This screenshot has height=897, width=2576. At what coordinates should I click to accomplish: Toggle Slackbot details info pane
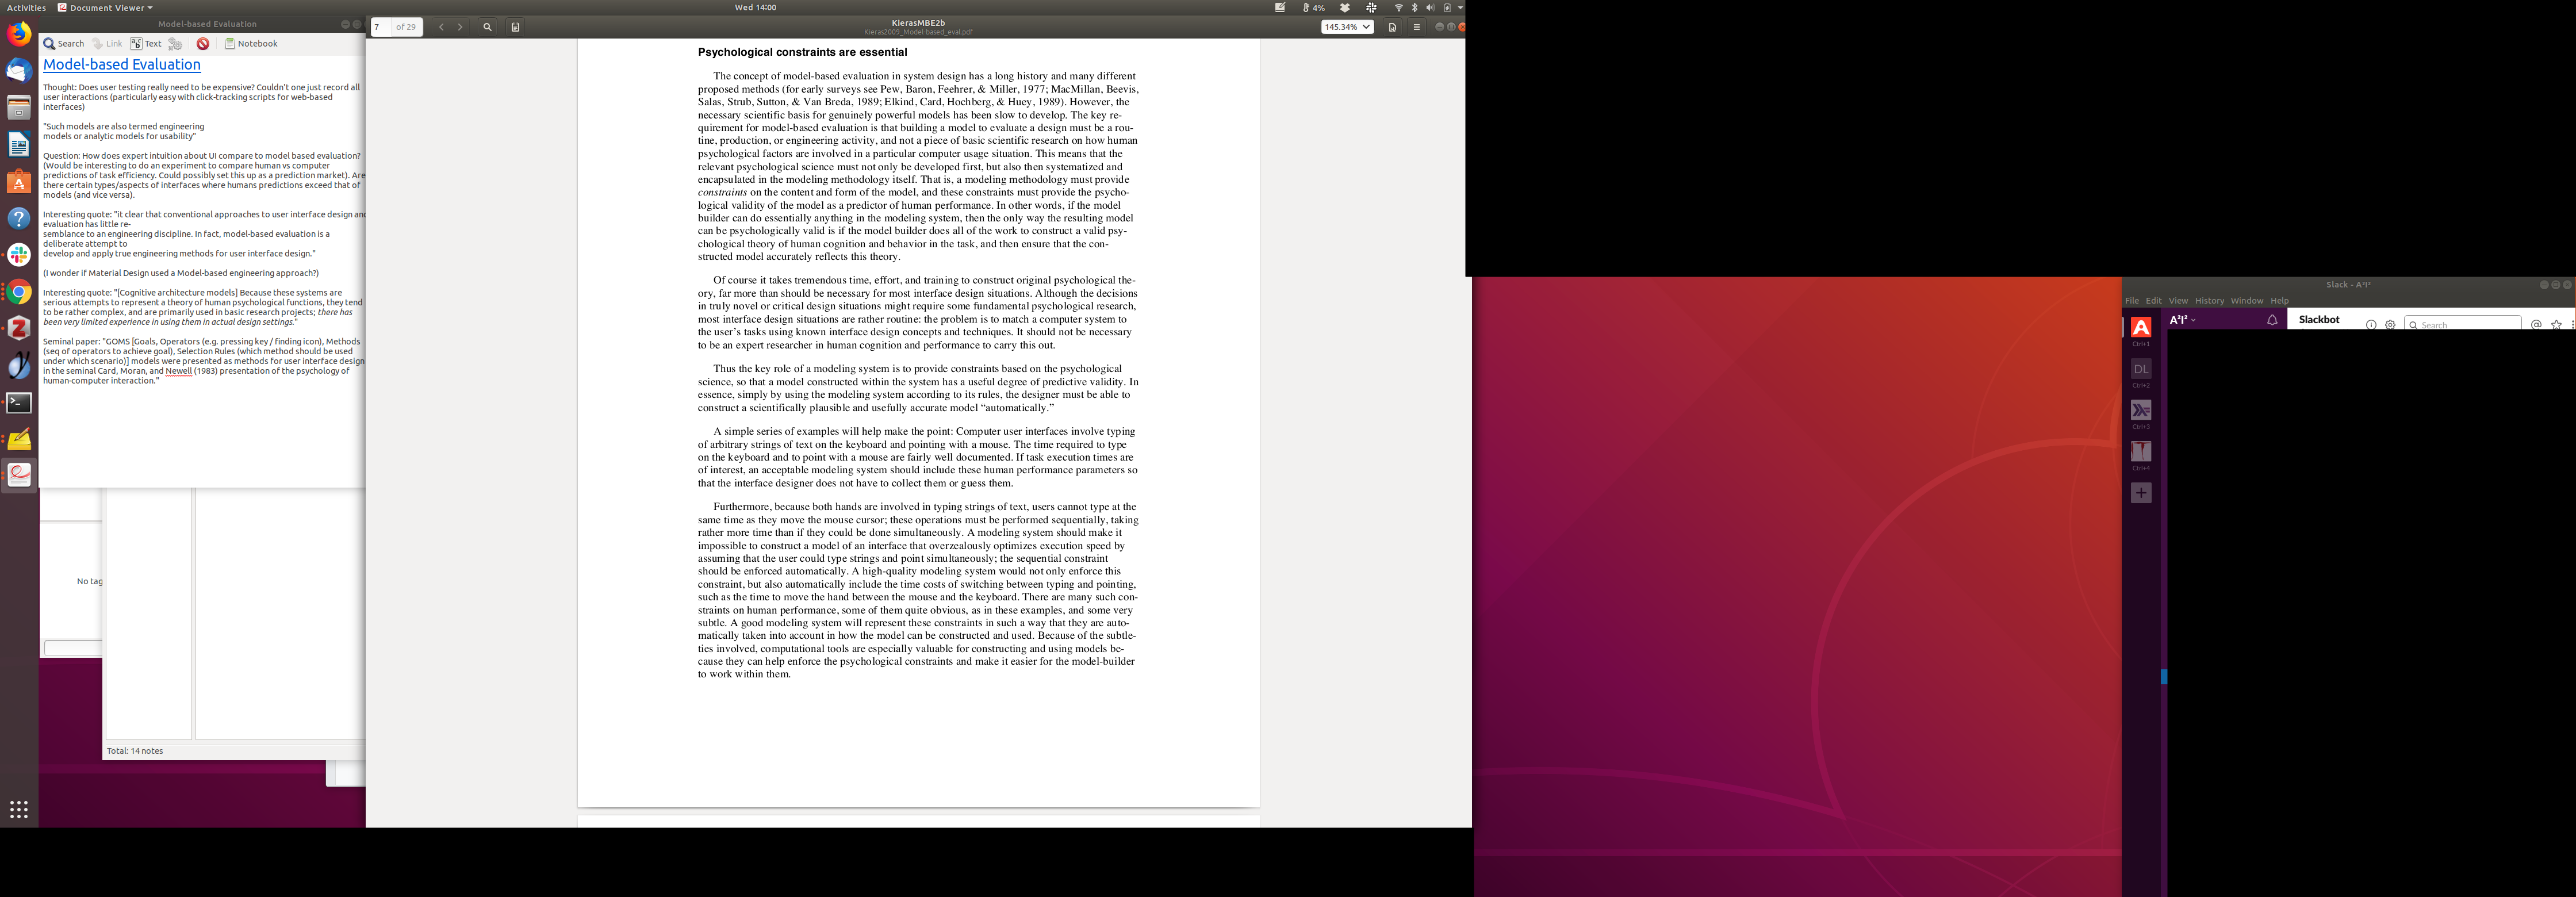tap(2371, 324)
